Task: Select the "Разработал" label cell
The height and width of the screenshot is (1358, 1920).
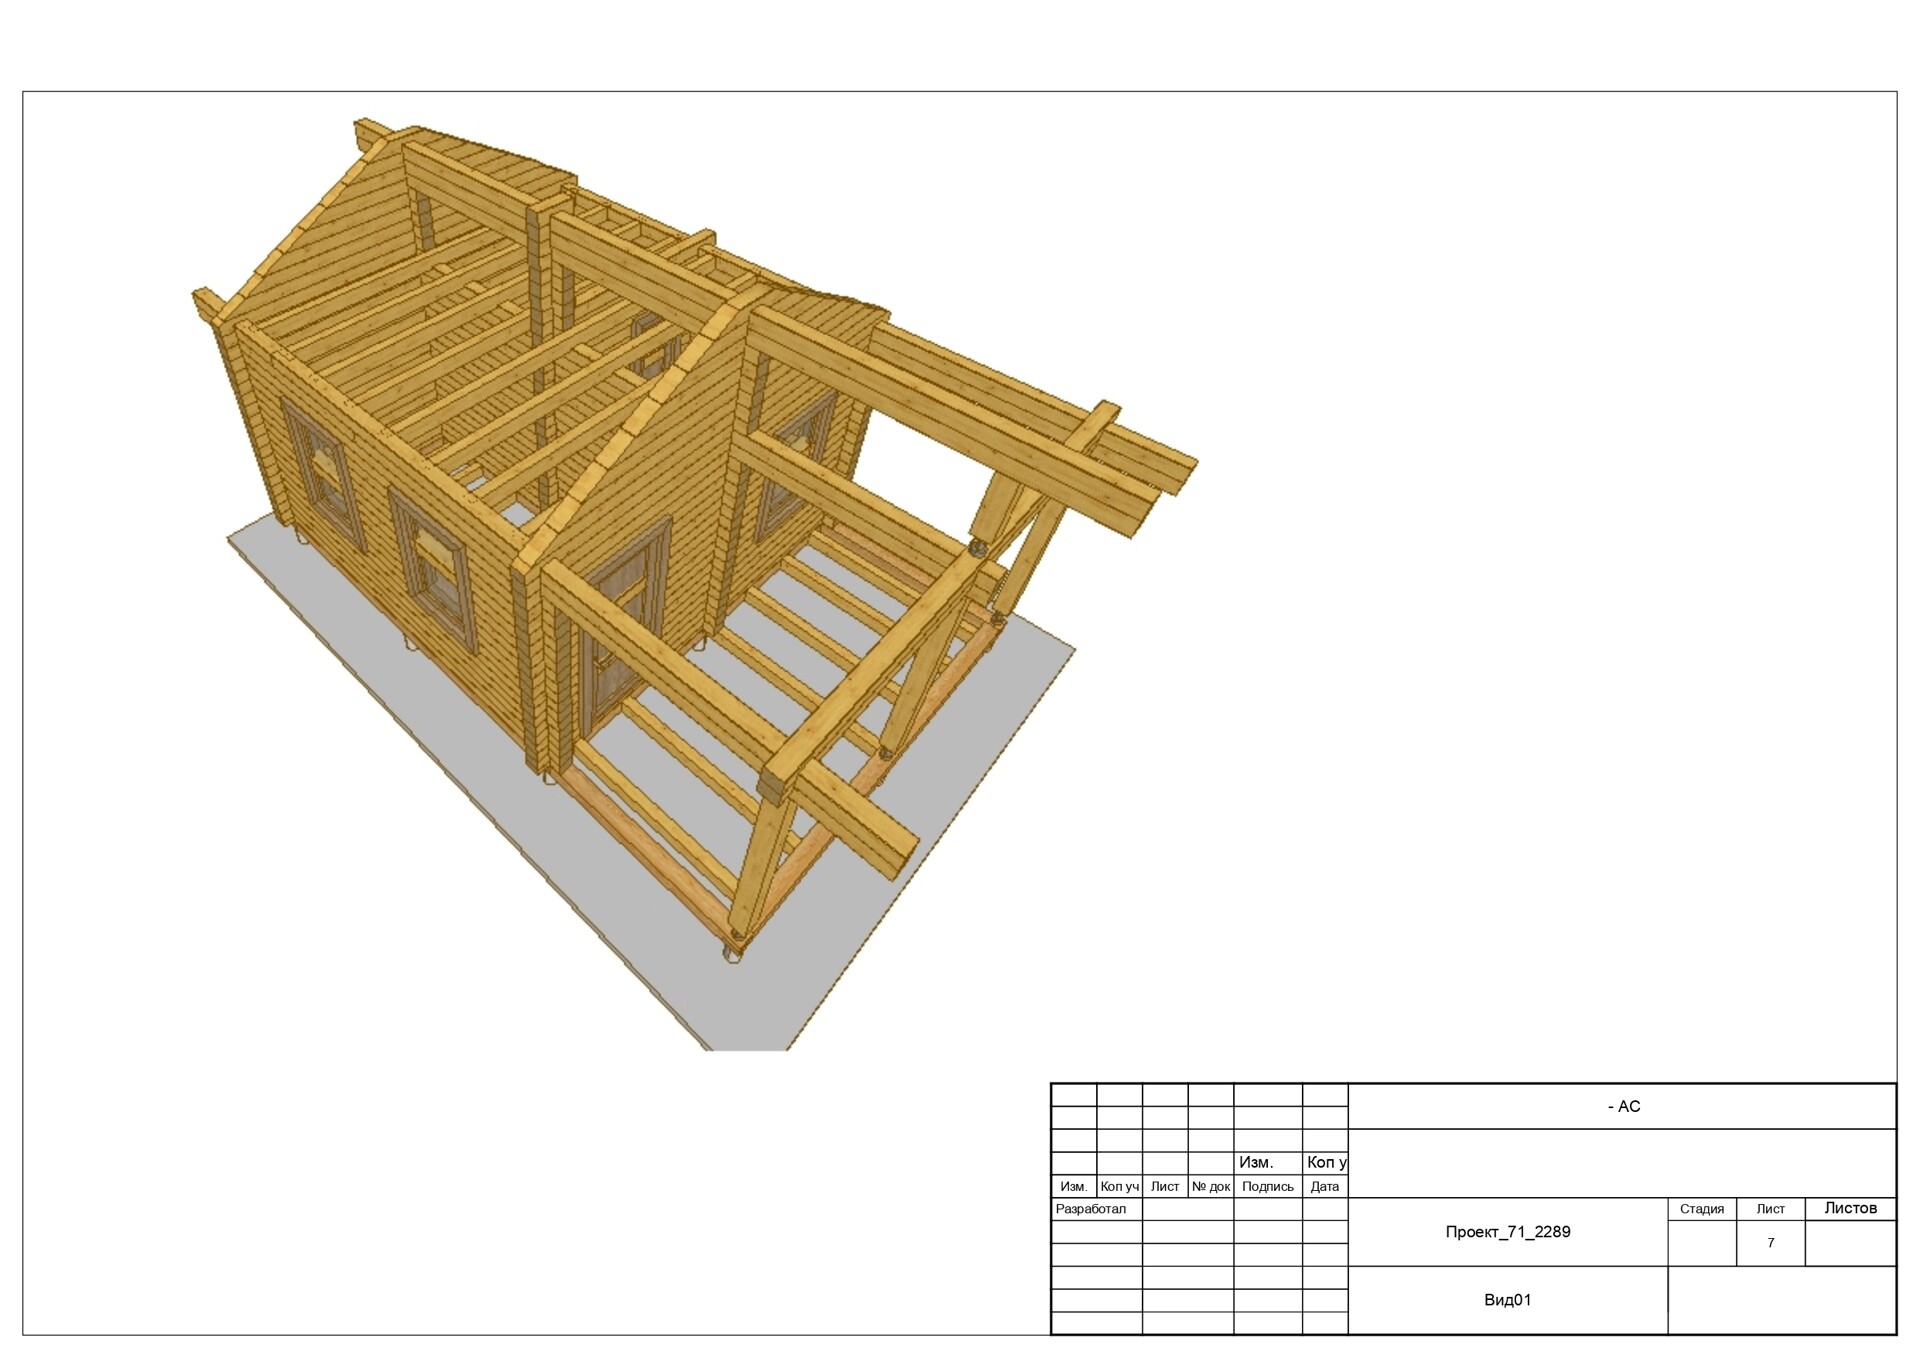Action: (x=1091, y=1209)
